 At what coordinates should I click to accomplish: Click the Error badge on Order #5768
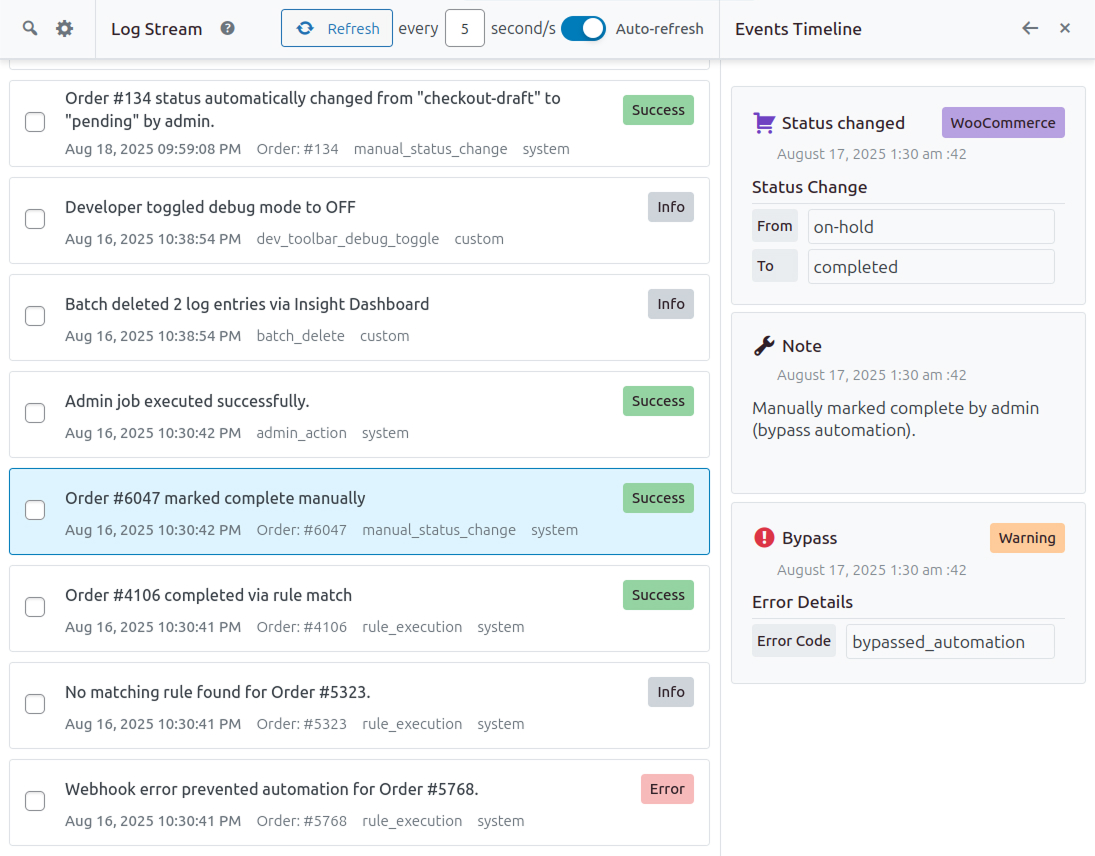pos(666,789)
